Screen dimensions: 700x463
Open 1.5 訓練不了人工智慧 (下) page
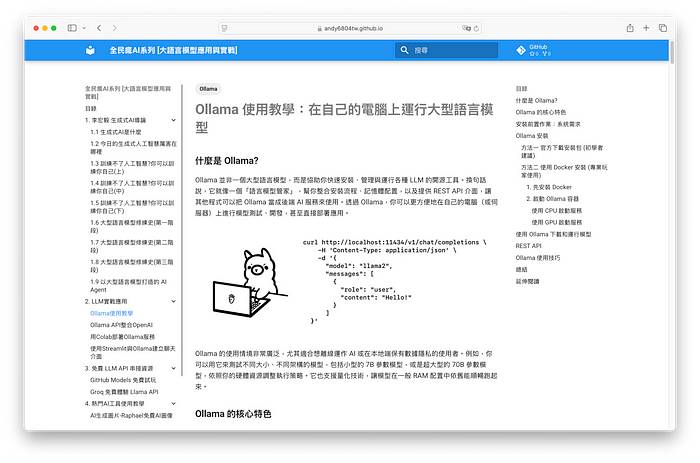click(x=132, y=207)
